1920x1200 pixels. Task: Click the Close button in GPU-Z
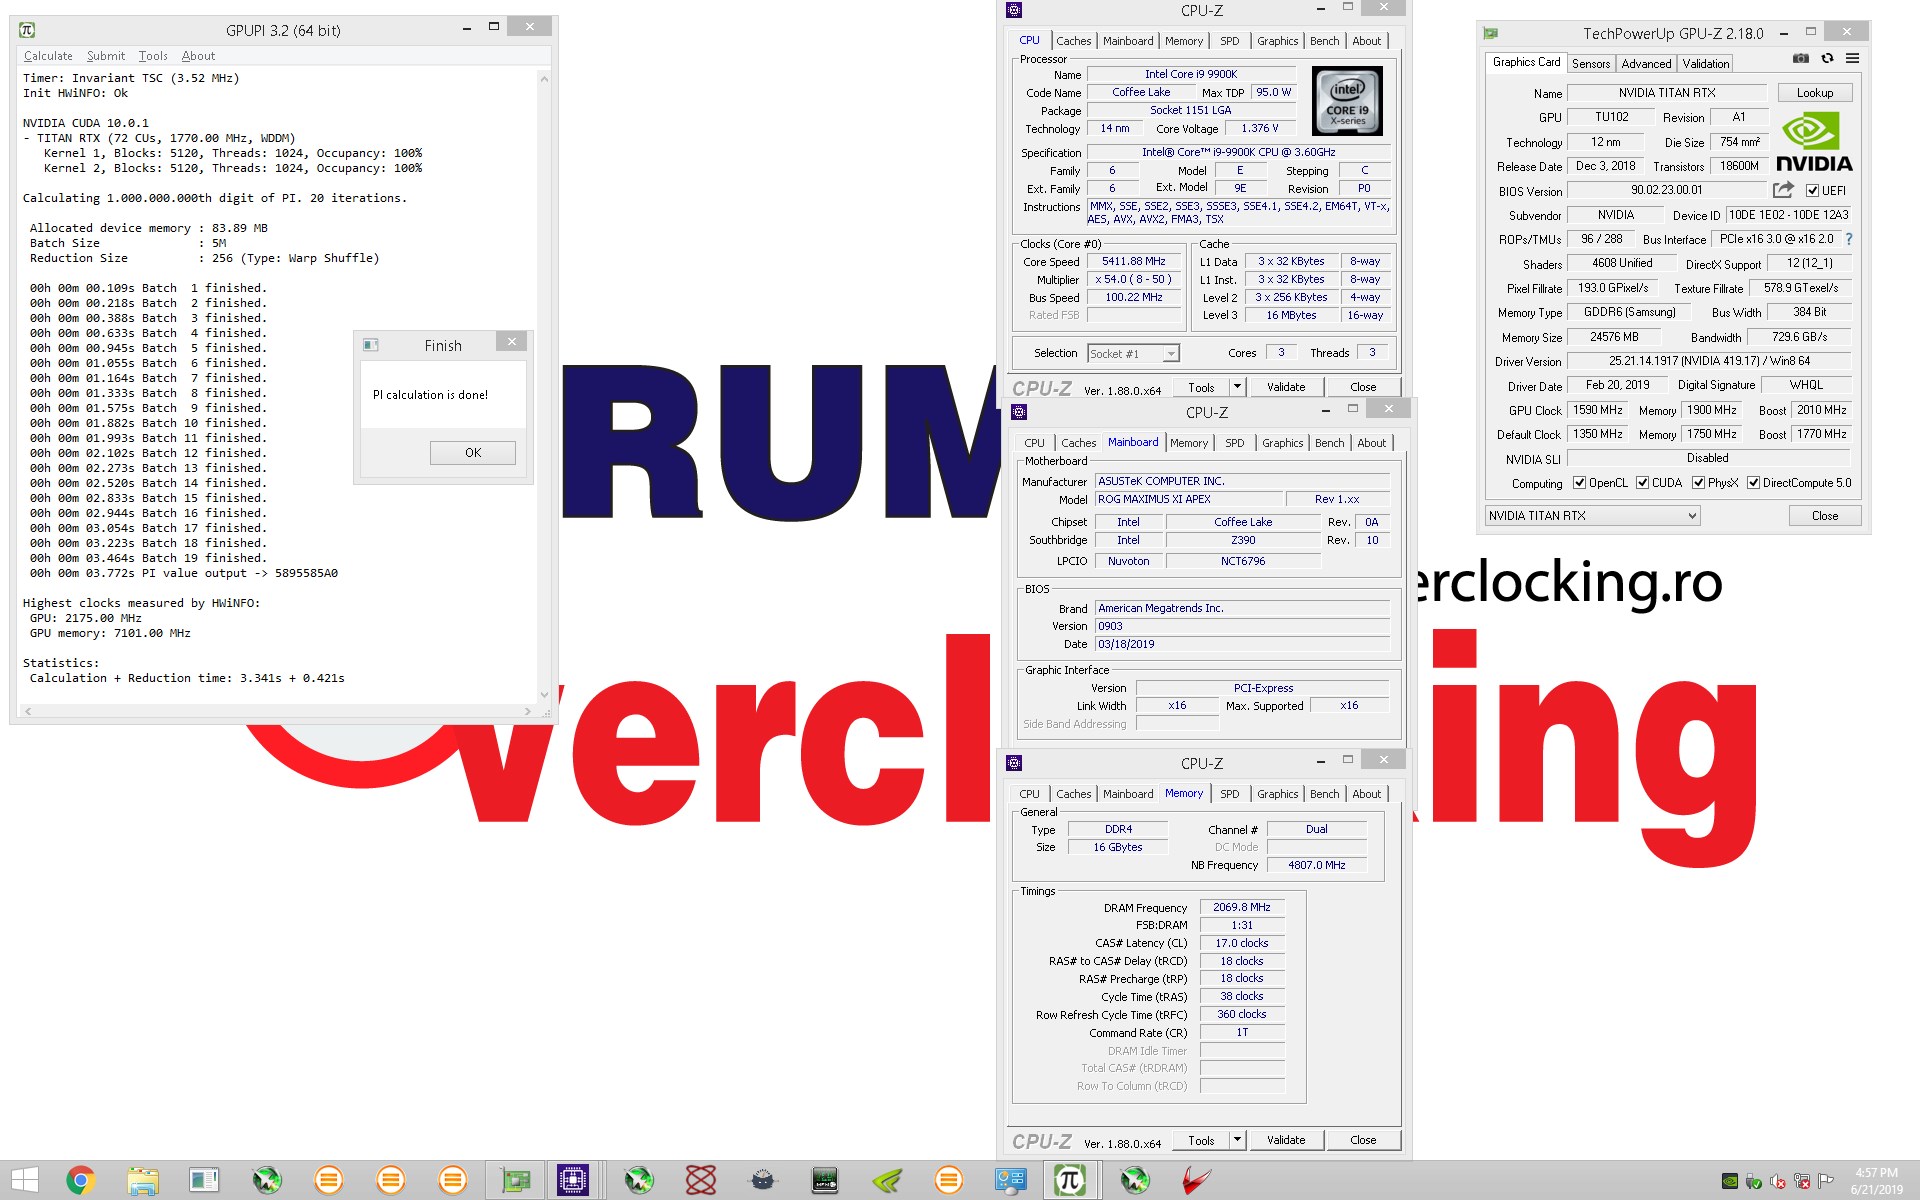pos(1824,516)
